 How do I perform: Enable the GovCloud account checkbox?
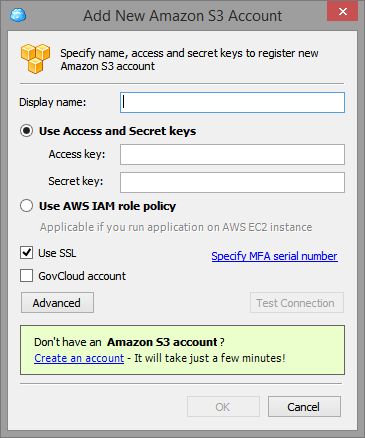pos(26,276)
